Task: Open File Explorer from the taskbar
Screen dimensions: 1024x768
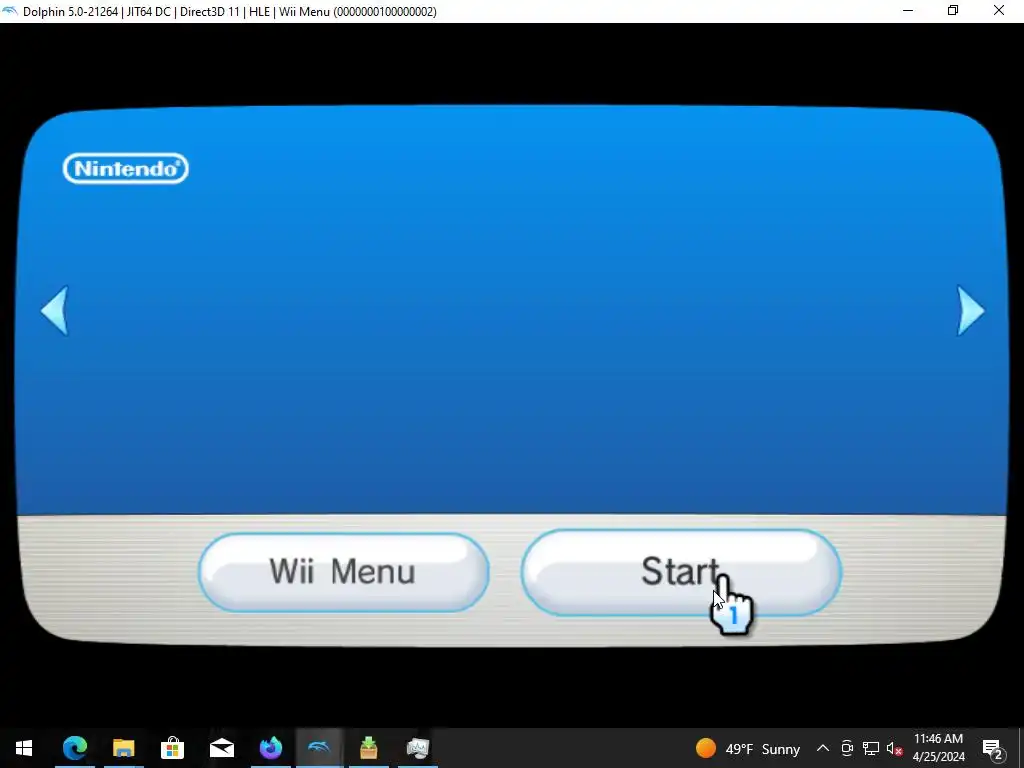Action: point(123,748)
